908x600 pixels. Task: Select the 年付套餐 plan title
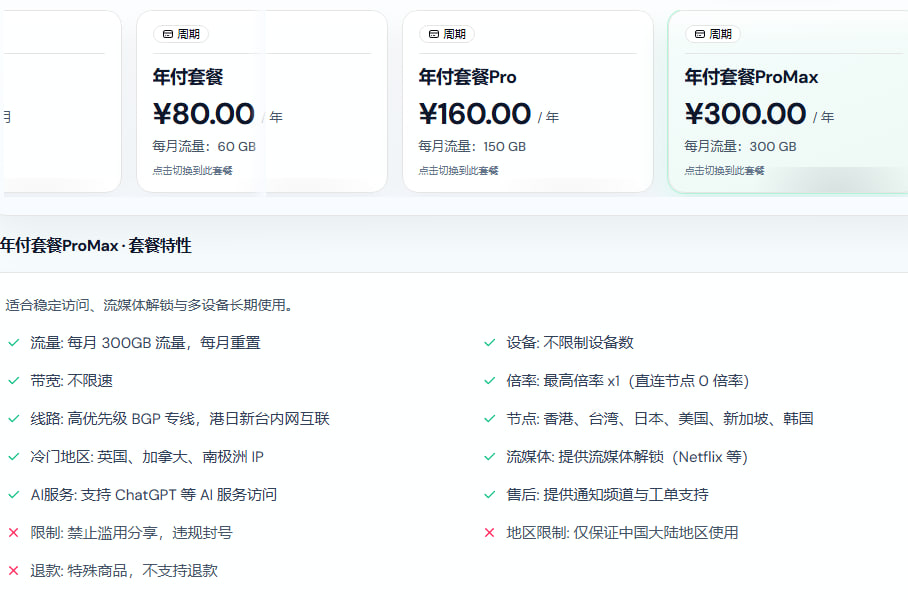pos(187,77)
